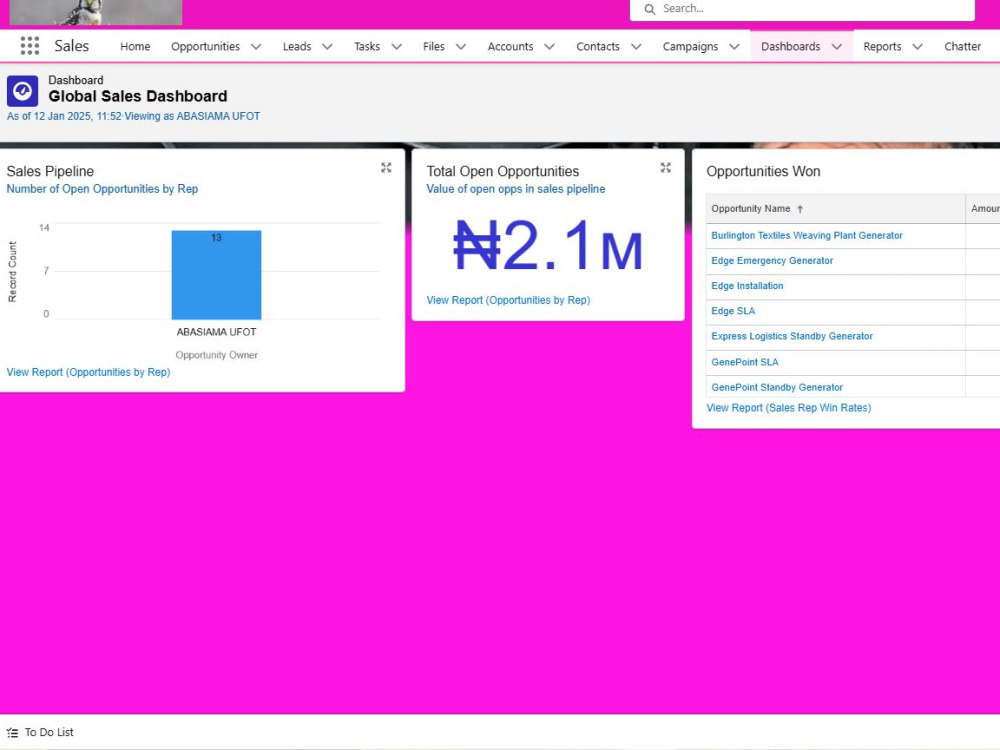Click the ₦2.1M metric value
Image resolution: width=1000 pixels, height=750 pixels.
(547, 246)
